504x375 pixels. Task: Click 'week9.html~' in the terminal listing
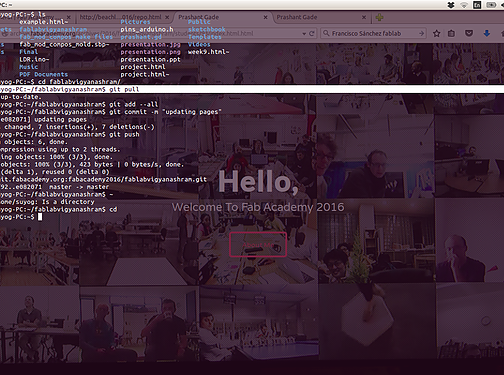point(208,52)
